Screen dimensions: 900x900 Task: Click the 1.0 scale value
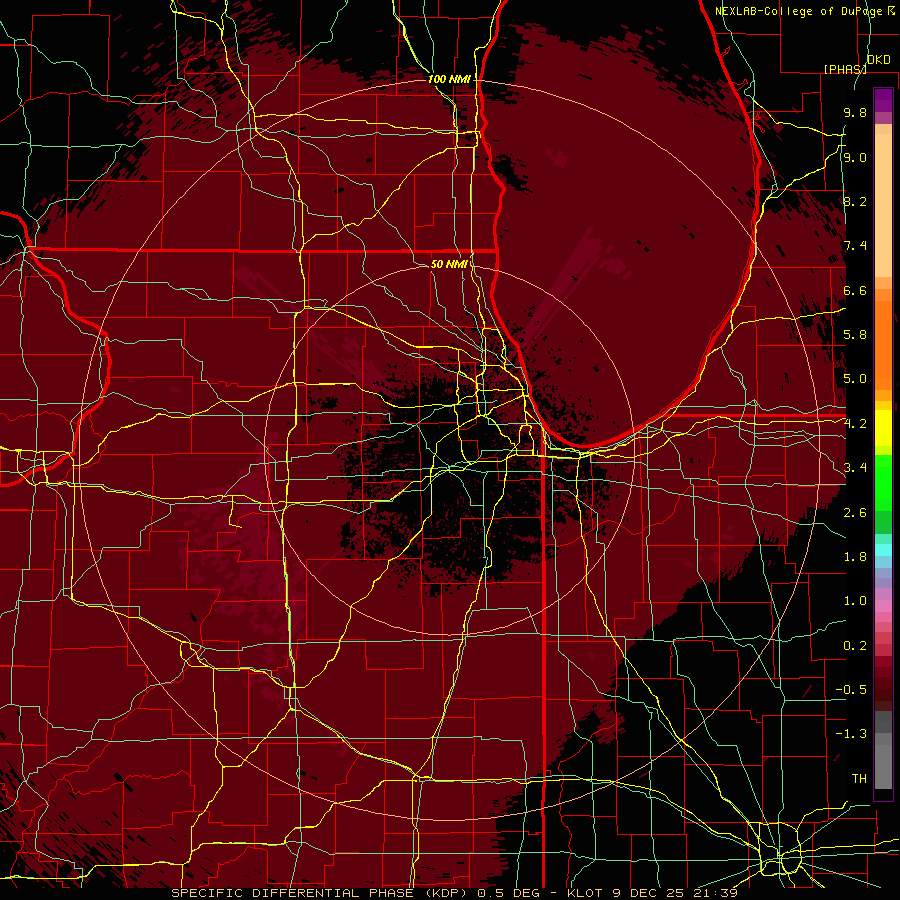point(855,601)
